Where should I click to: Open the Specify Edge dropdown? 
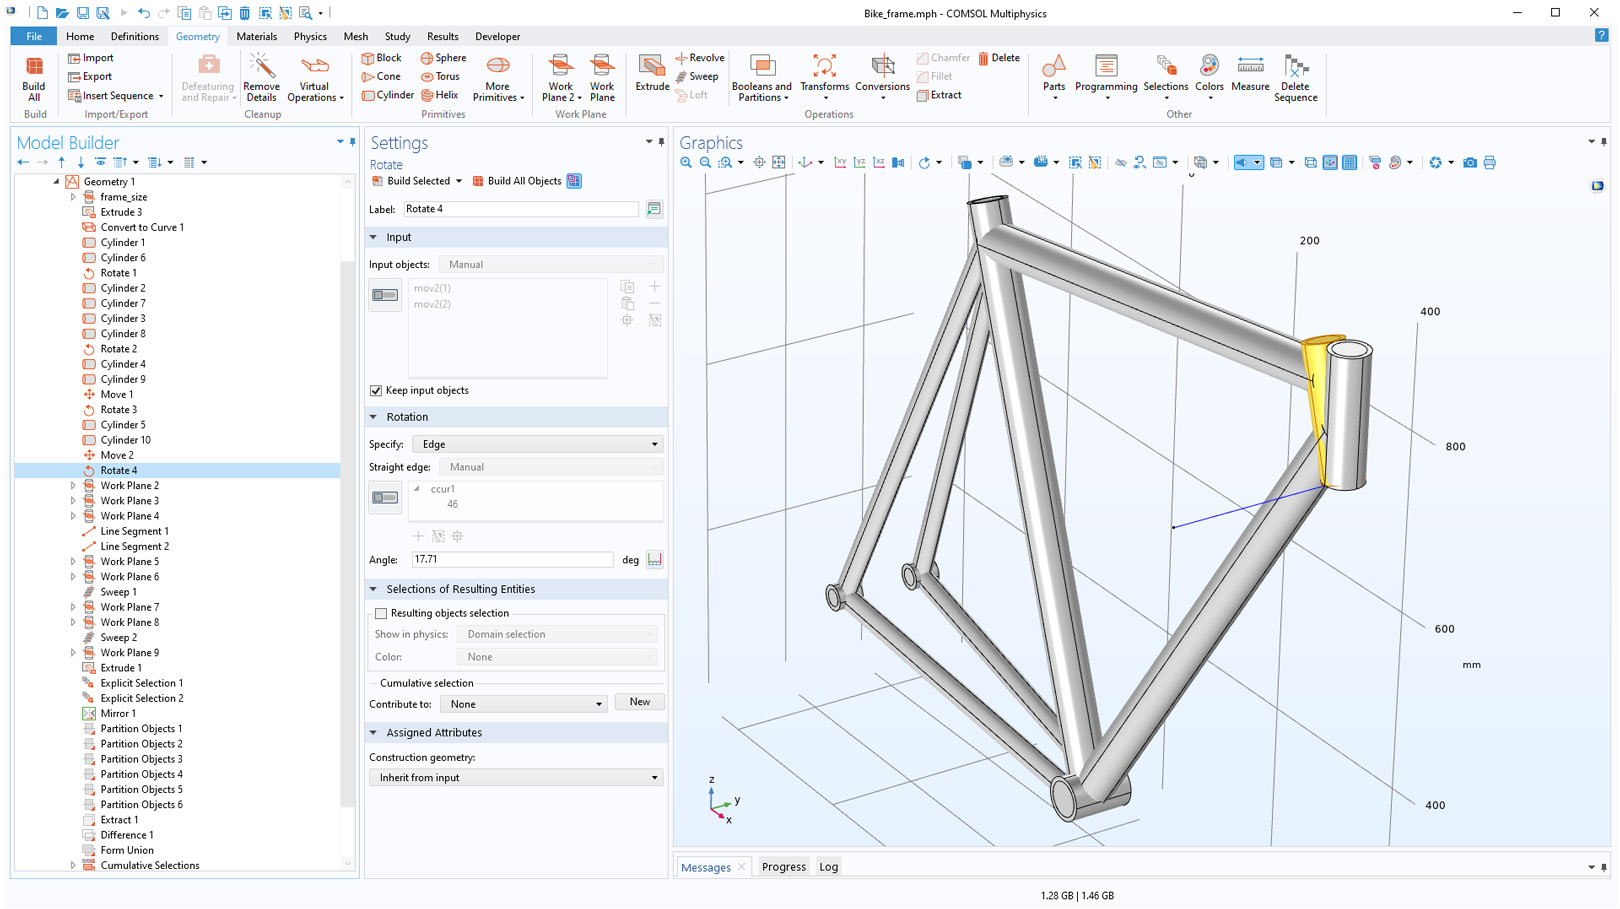[x=539, y=444]
